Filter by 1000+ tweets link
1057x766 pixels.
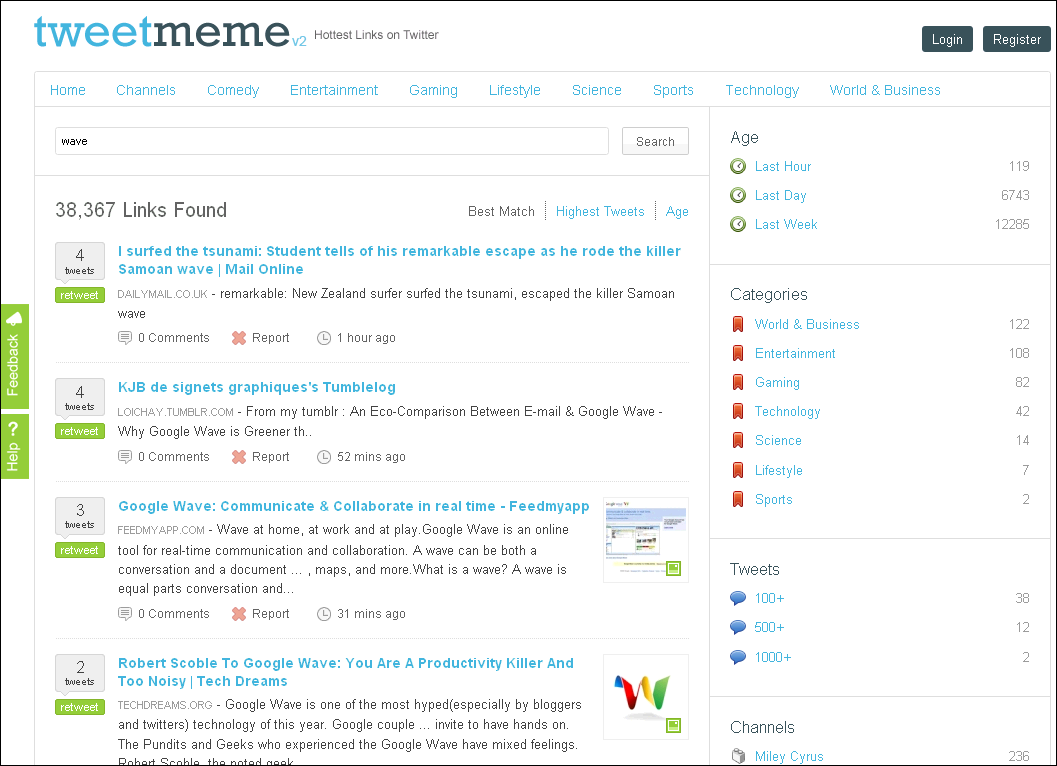[x=773, y=657]
